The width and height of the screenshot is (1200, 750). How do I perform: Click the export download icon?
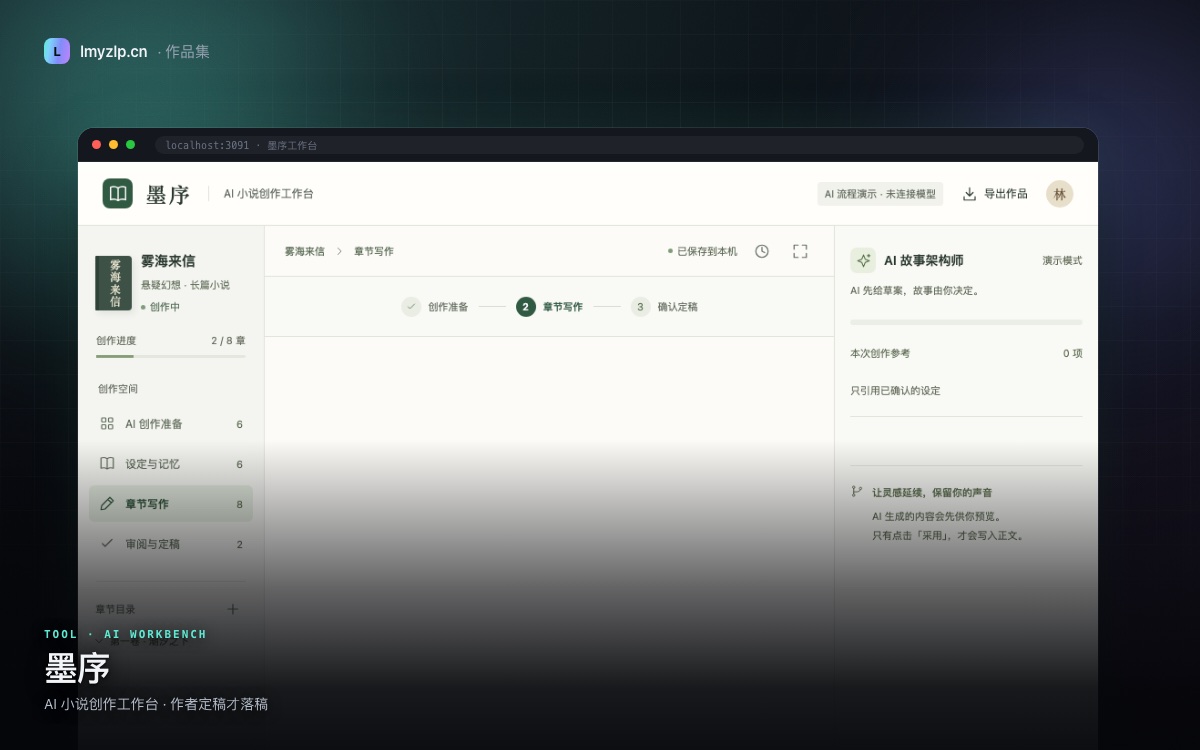pyautogui.click(x=969, y=194)
